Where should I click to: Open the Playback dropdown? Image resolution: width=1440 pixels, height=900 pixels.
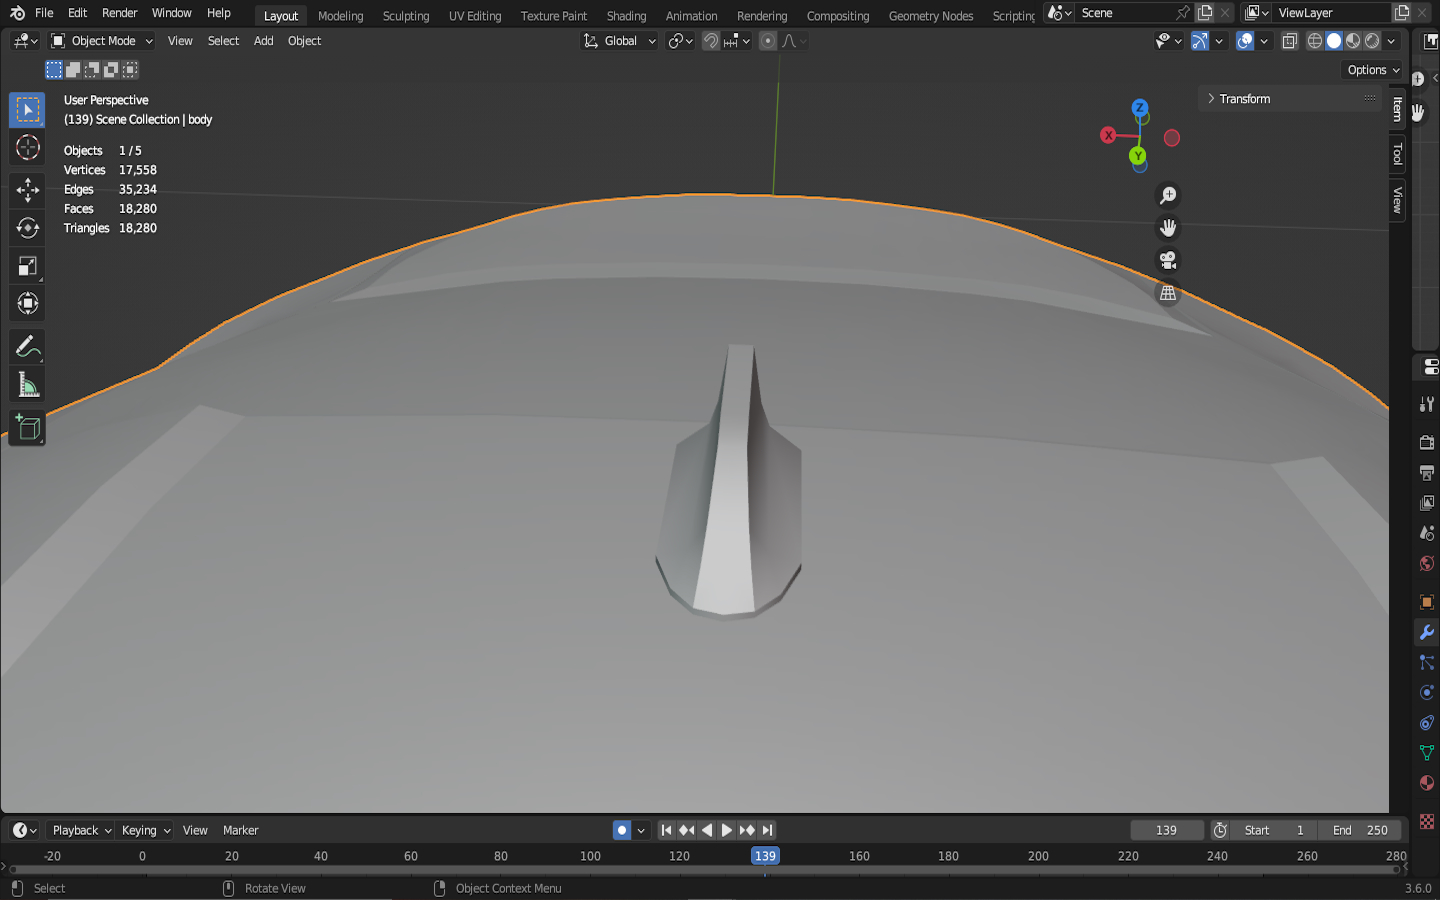pos(81,830)
